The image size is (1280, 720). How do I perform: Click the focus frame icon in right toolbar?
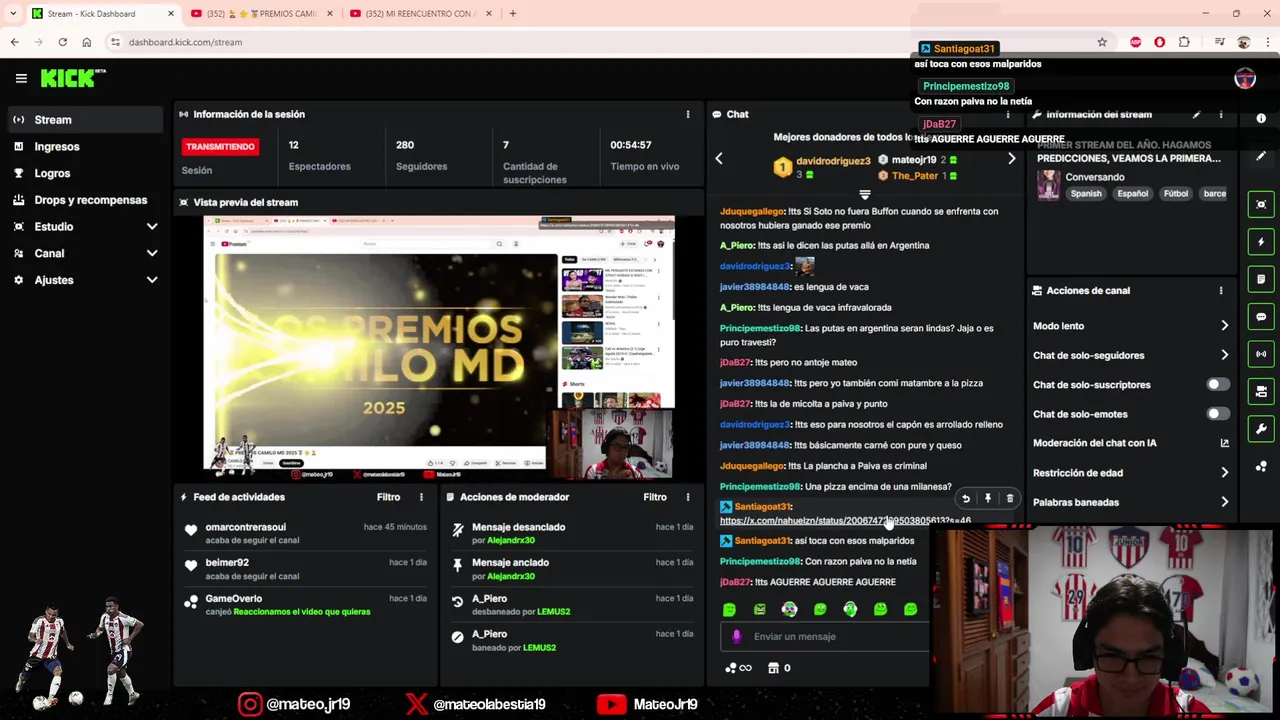pos(1261,204)
